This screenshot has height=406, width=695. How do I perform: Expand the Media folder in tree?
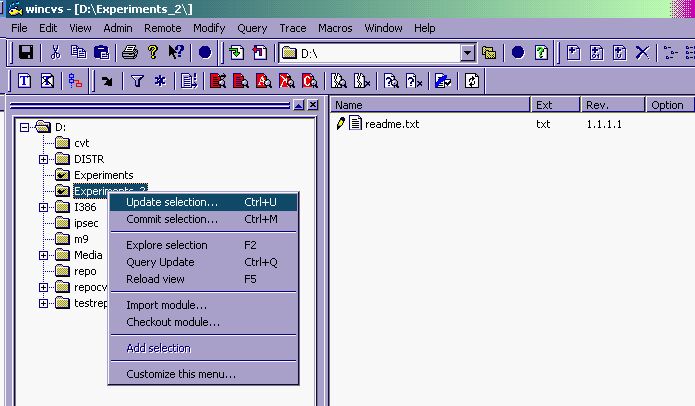(43, 255)
